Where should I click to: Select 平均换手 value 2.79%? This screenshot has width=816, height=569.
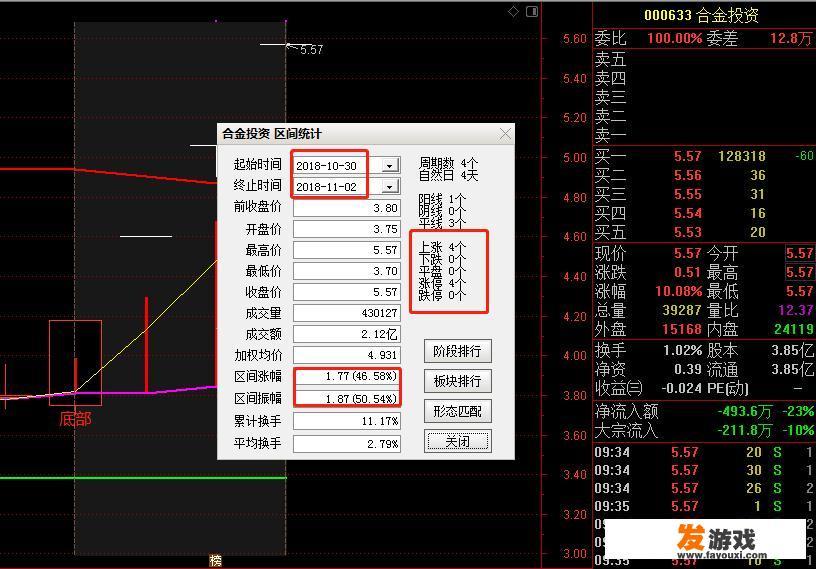point(347,444)
